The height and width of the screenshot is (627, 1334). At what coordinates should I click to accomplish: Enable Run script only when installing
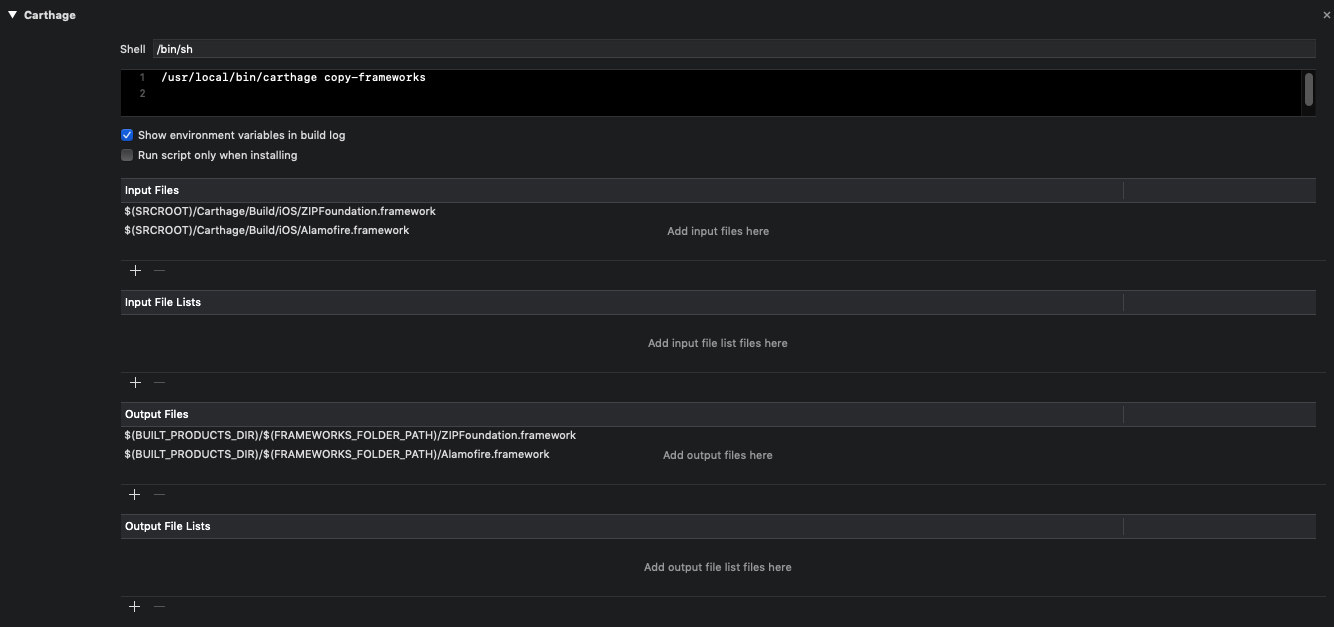(x=127, y=155)
